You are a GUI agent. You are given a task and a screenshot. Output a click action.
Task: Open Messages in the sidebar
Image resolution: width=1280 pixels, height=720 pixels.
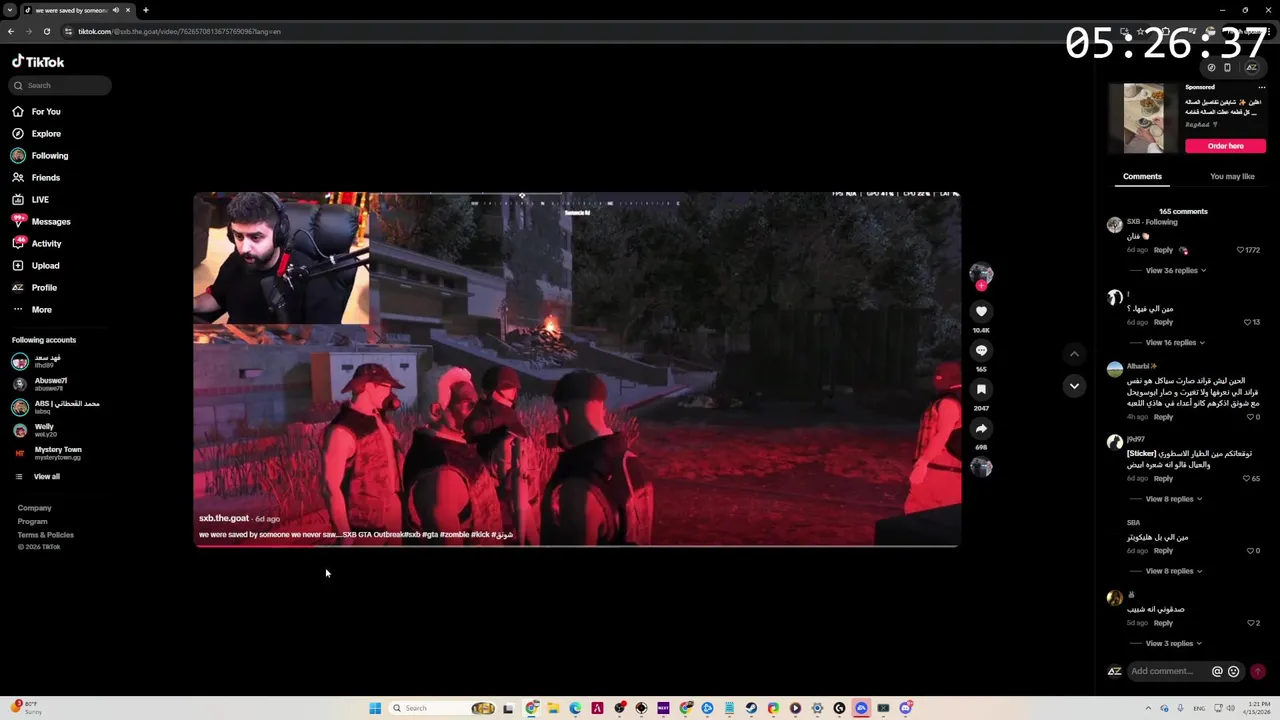point(41,222)
